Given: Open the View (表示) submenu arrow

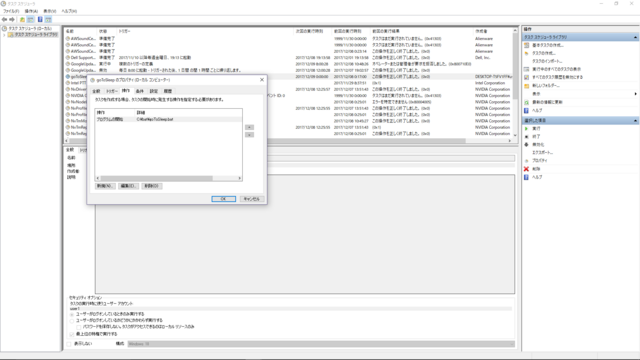Looking at the screenshot, I should 636,94.
